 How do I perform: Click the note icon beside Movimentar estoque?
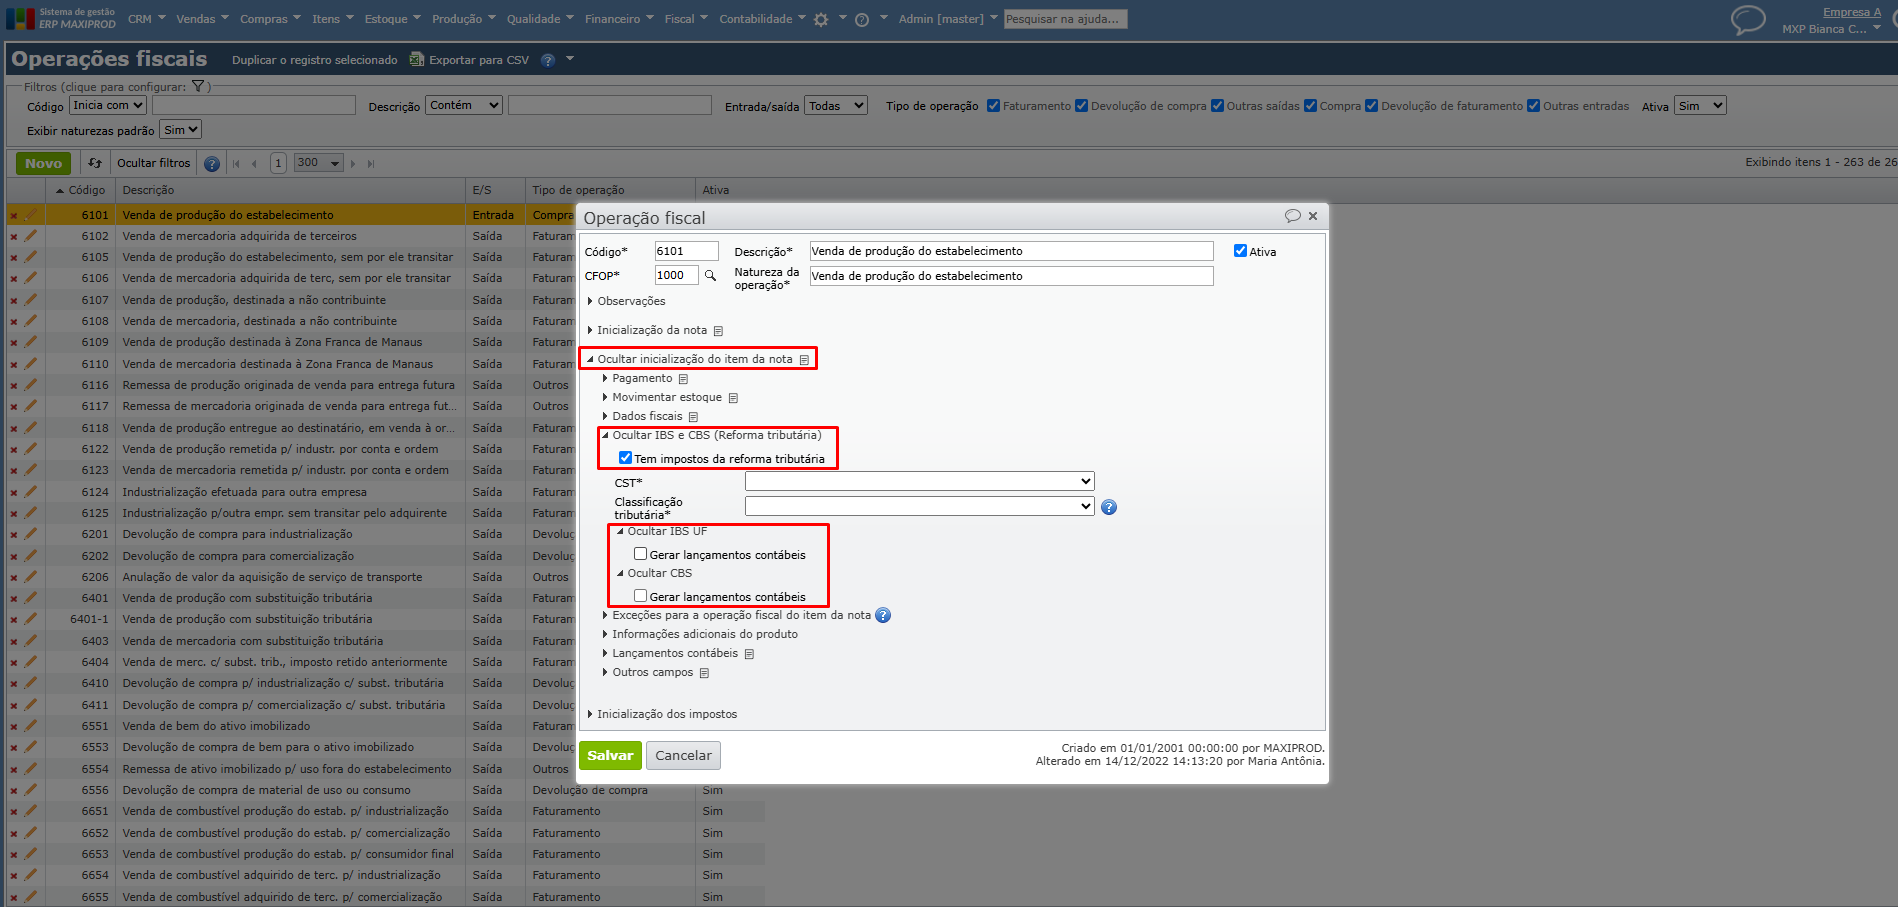click(733, 398)
